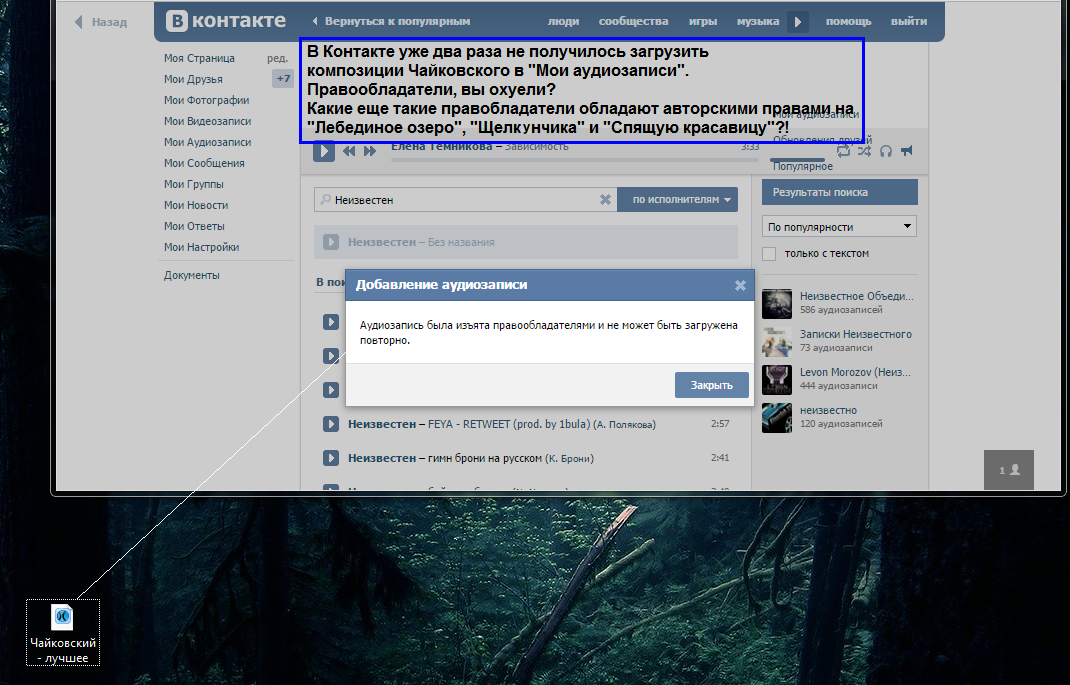Skip to previous track in player

point(349,151)
